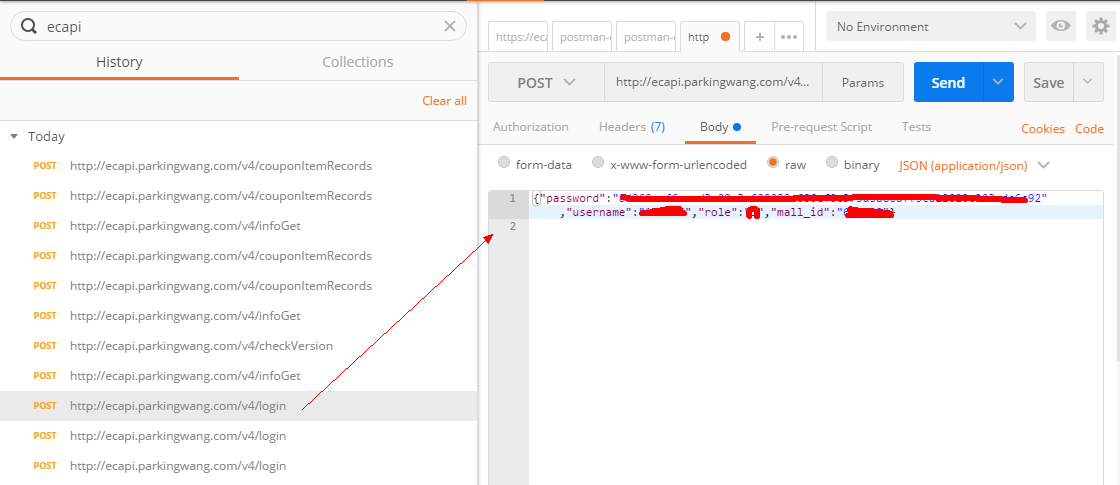
Task: Click the Cookies link
Action: [1043, 129]
